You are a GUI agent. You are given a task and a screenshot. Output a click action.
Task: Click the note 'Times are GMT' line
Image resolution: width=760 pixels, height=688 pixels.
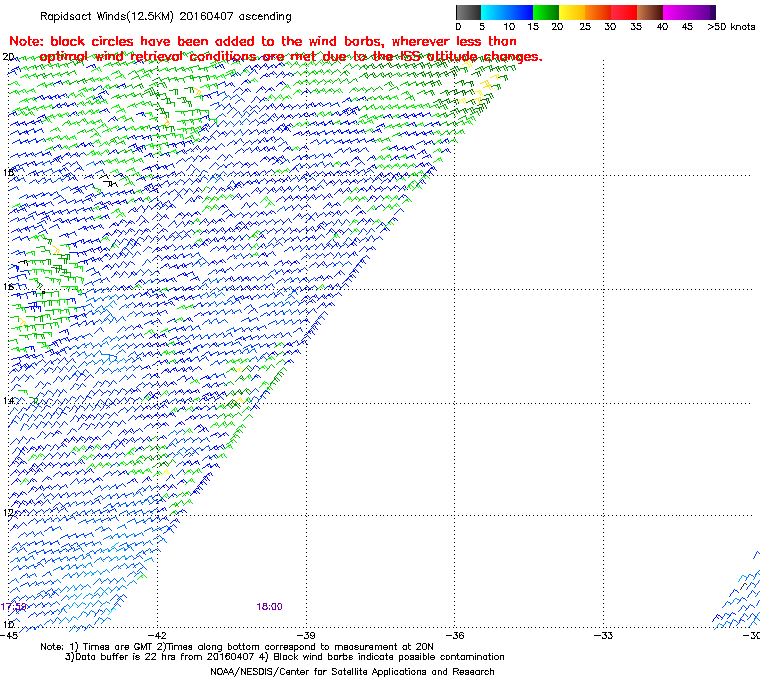[237, 647]
